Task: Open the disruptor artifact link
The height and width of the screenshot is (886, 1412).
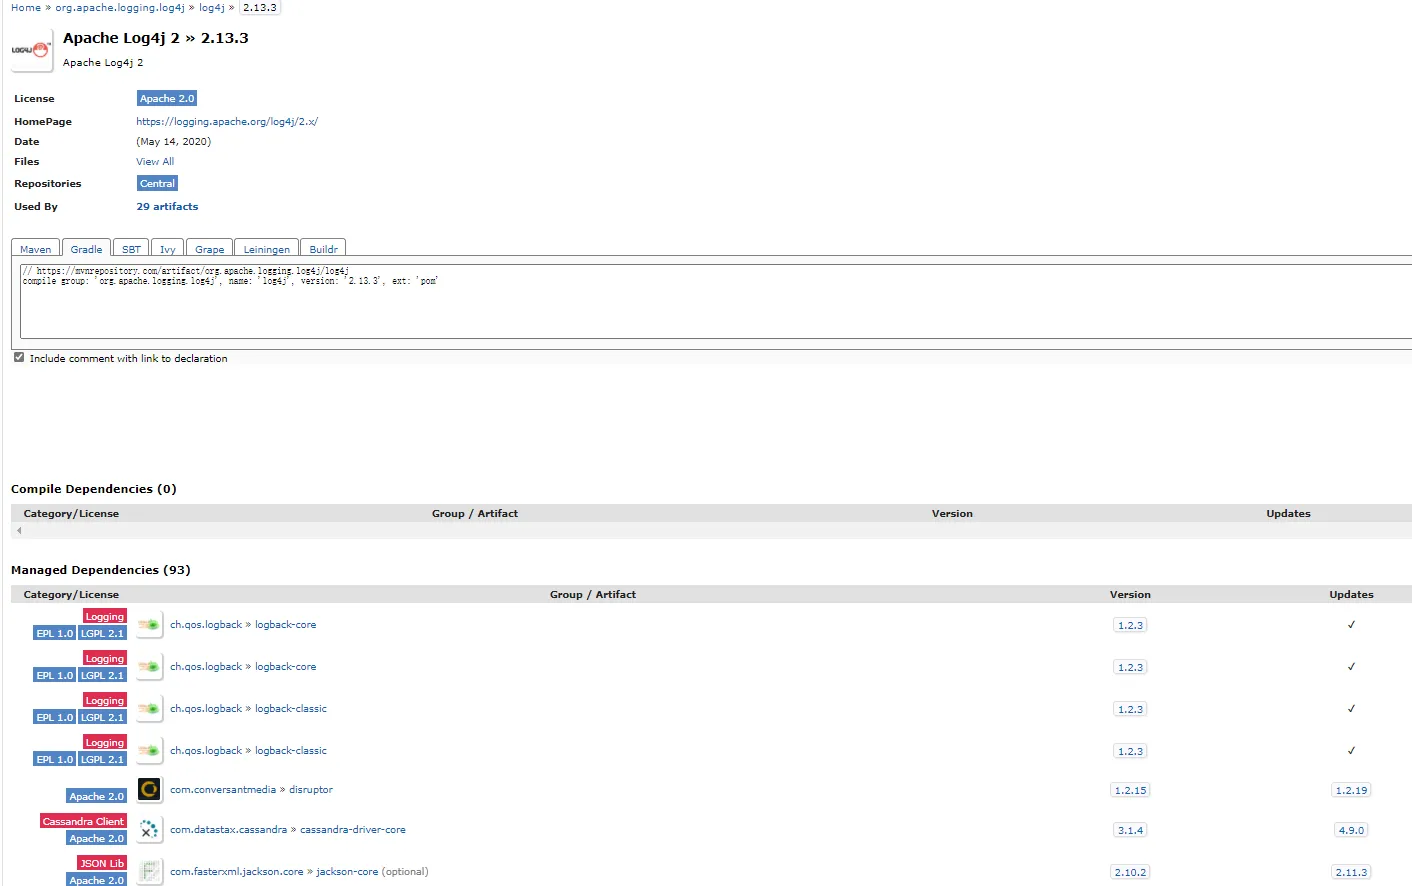Action: click(311, 790)
